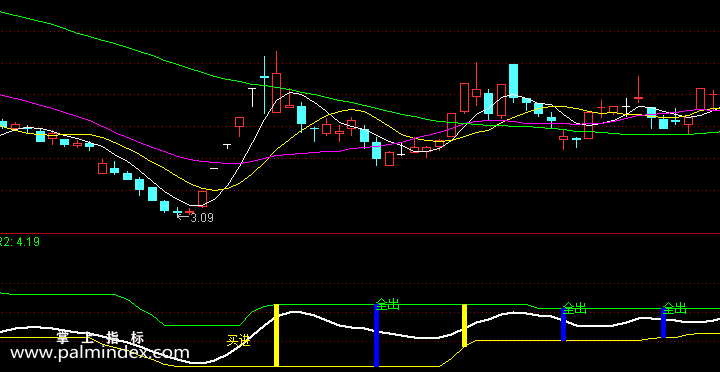
Task: Click the middle green 全出 label
Action: coord(575,308)
